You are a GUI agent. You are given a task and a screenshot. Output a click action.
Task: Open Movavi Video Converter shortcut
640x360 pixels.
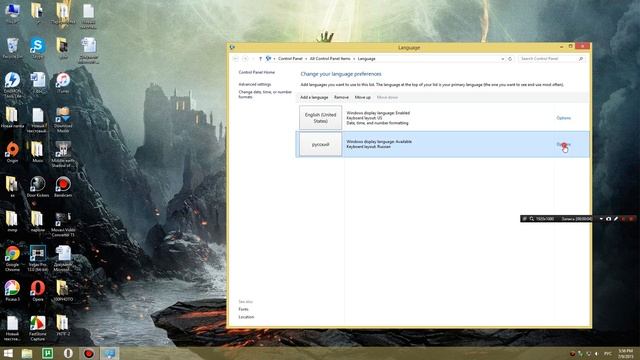pos(63,224)
